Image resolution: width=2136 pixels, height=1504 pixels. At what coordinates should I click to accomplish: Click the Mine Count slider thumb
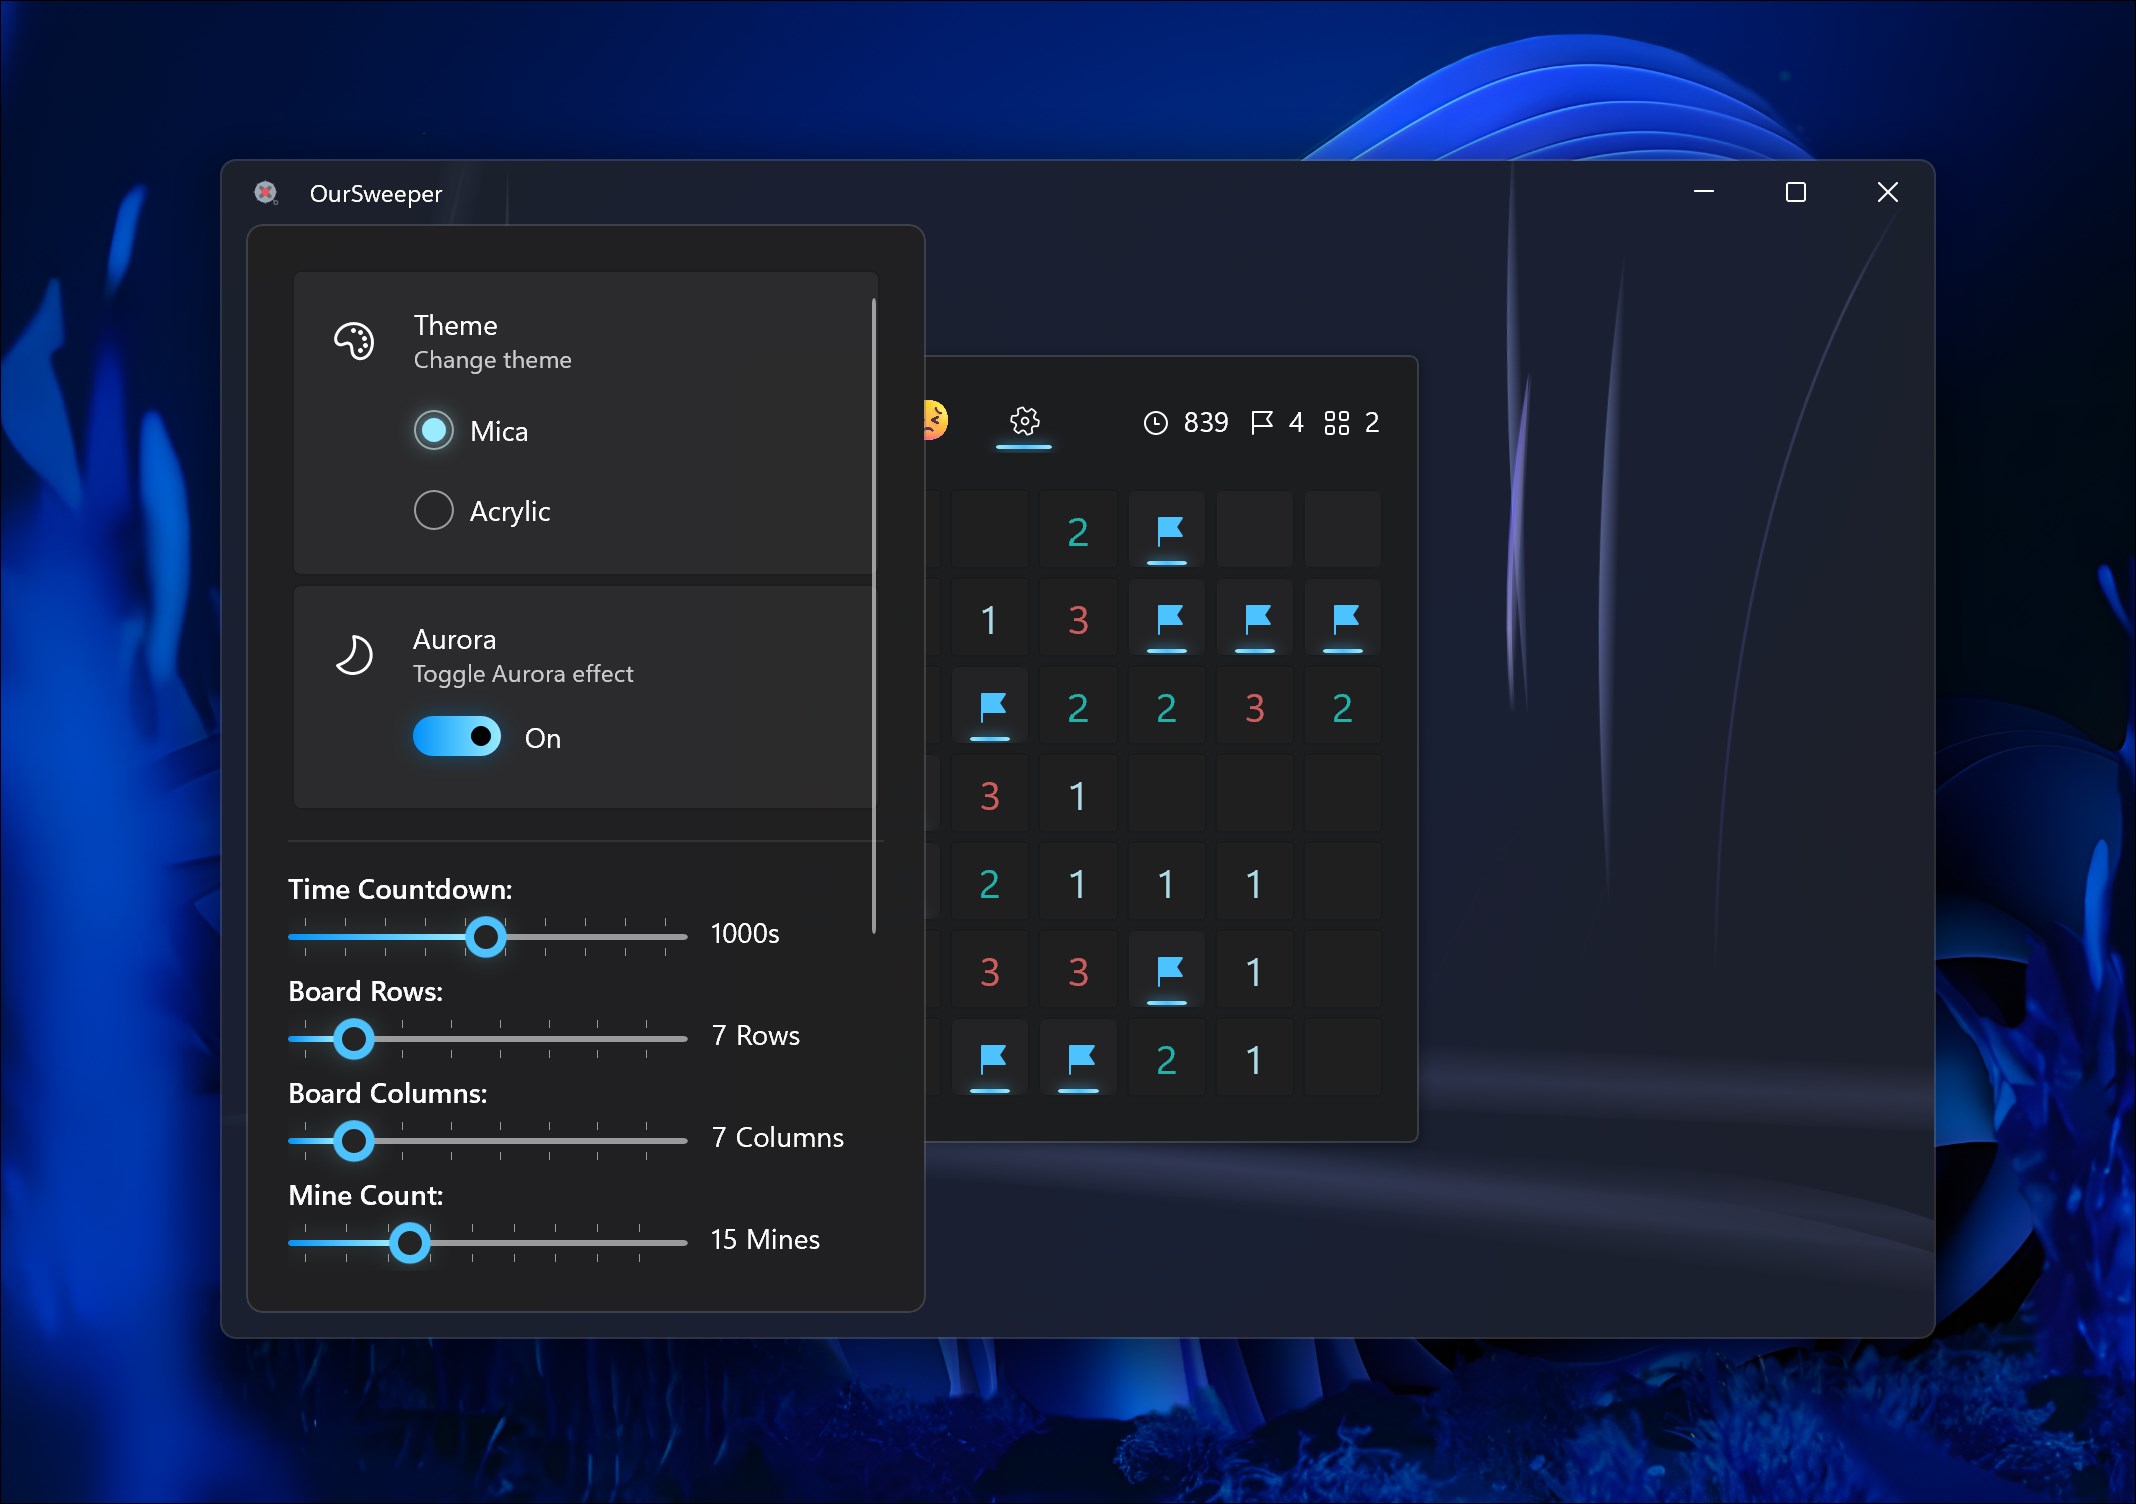coord(409,1243)
